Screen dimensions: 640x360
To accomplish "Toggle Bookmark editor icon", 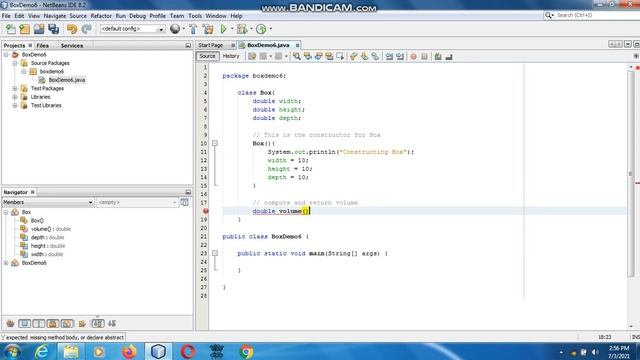I will [375, 56].
